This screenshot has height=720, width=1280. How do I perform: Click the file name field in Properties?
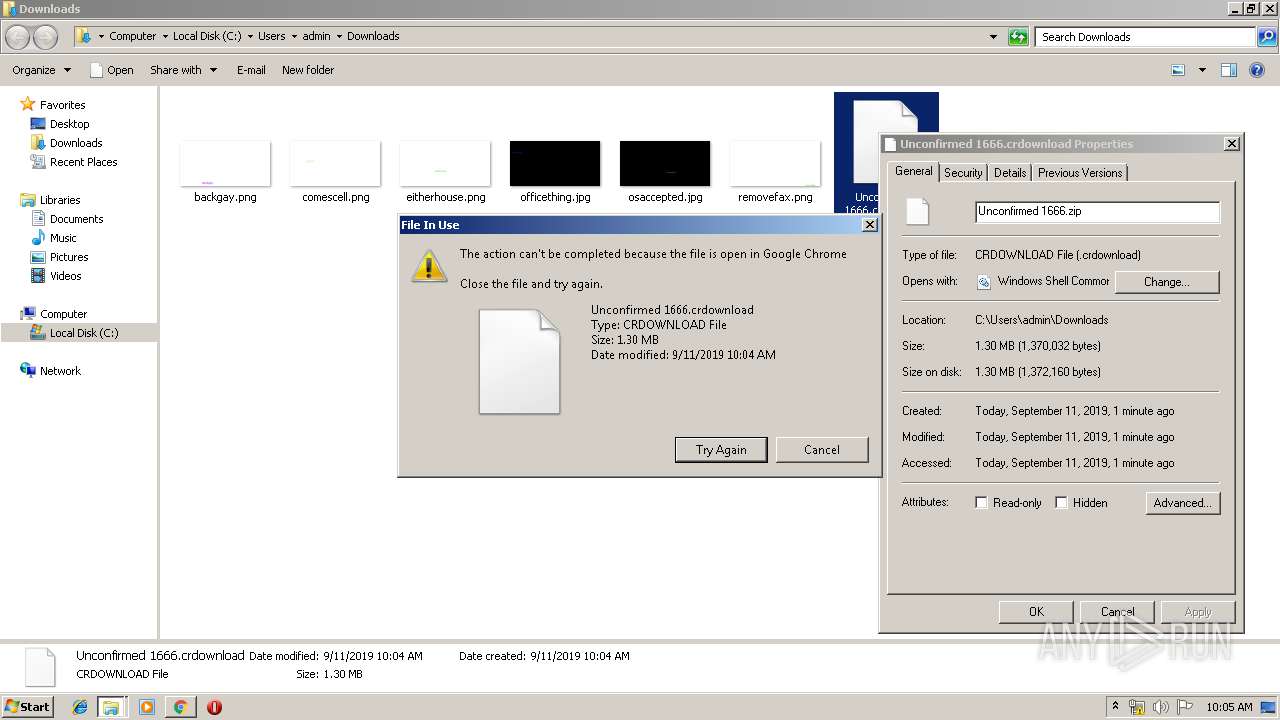pyautogui.click(x=1097, y=212)
